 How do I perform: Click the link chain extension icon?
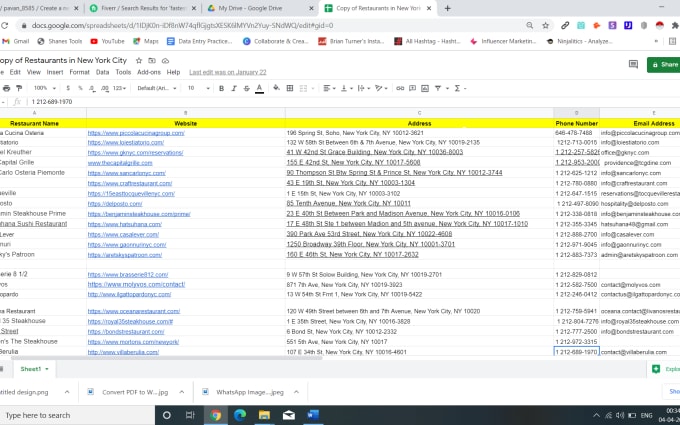565,26
